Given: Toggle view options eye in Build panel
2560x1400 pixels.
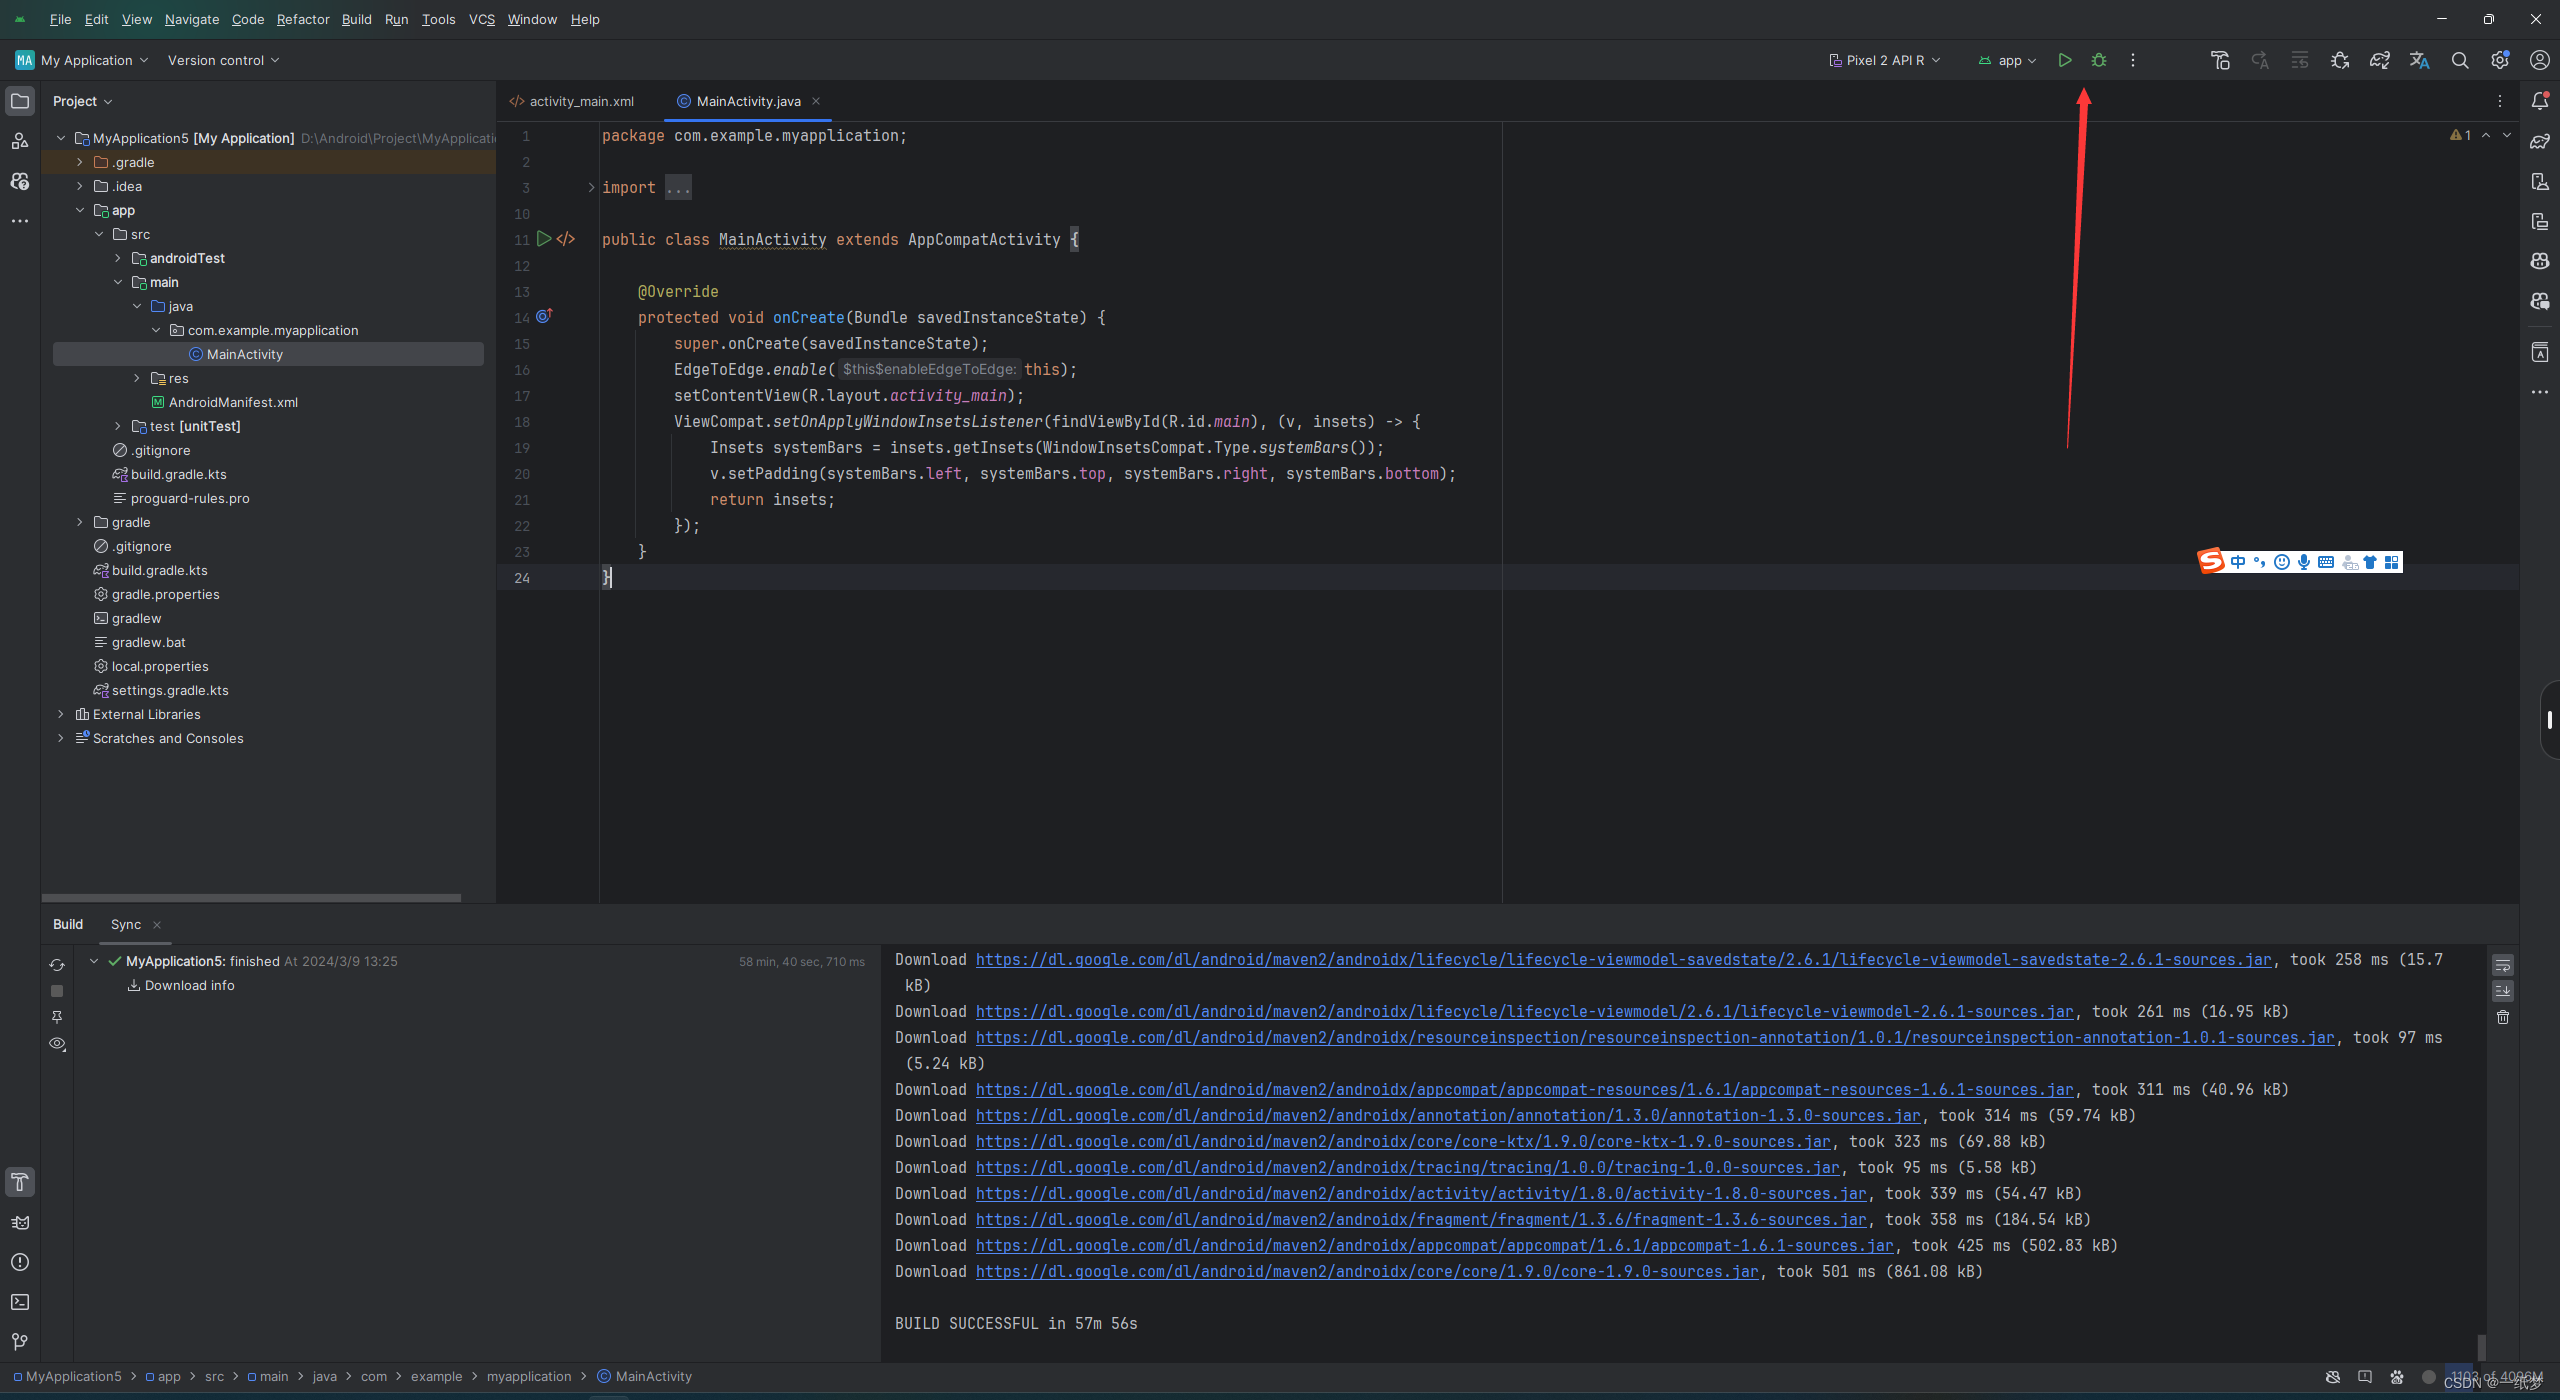Looking at the screenshot, I should tap(57, 1044).
